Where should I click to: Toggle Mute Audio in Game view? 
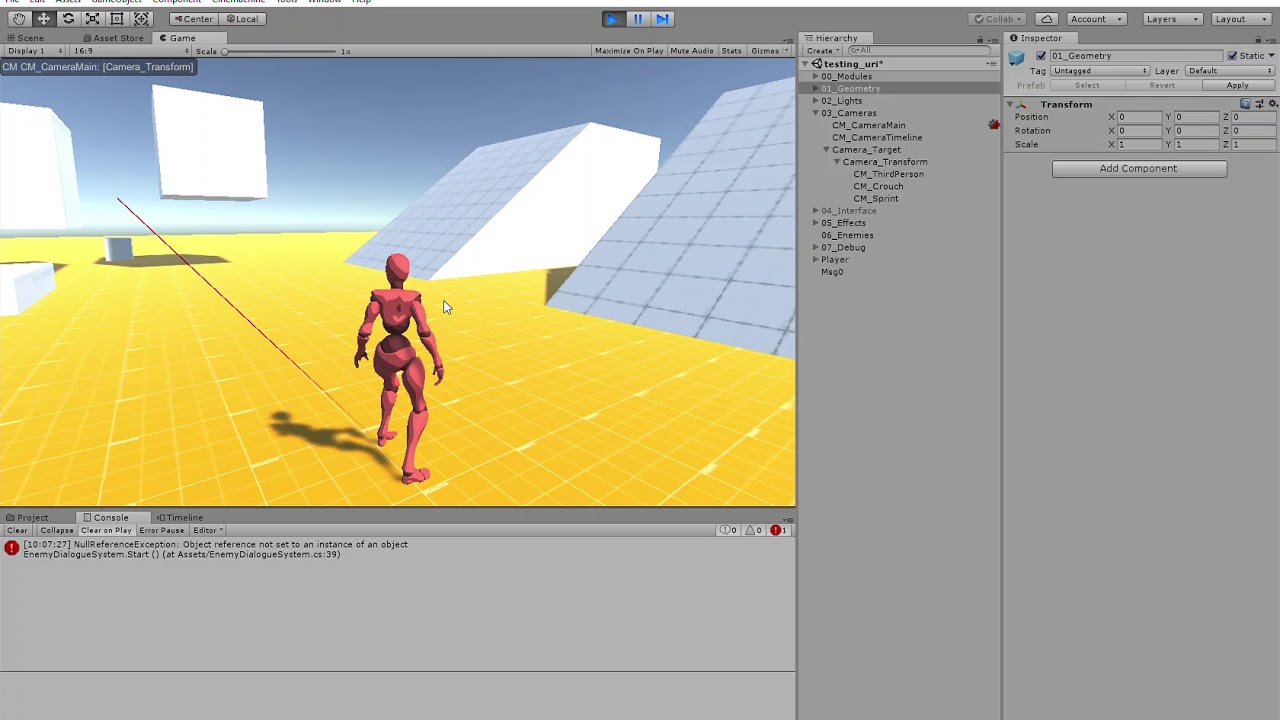691,51
